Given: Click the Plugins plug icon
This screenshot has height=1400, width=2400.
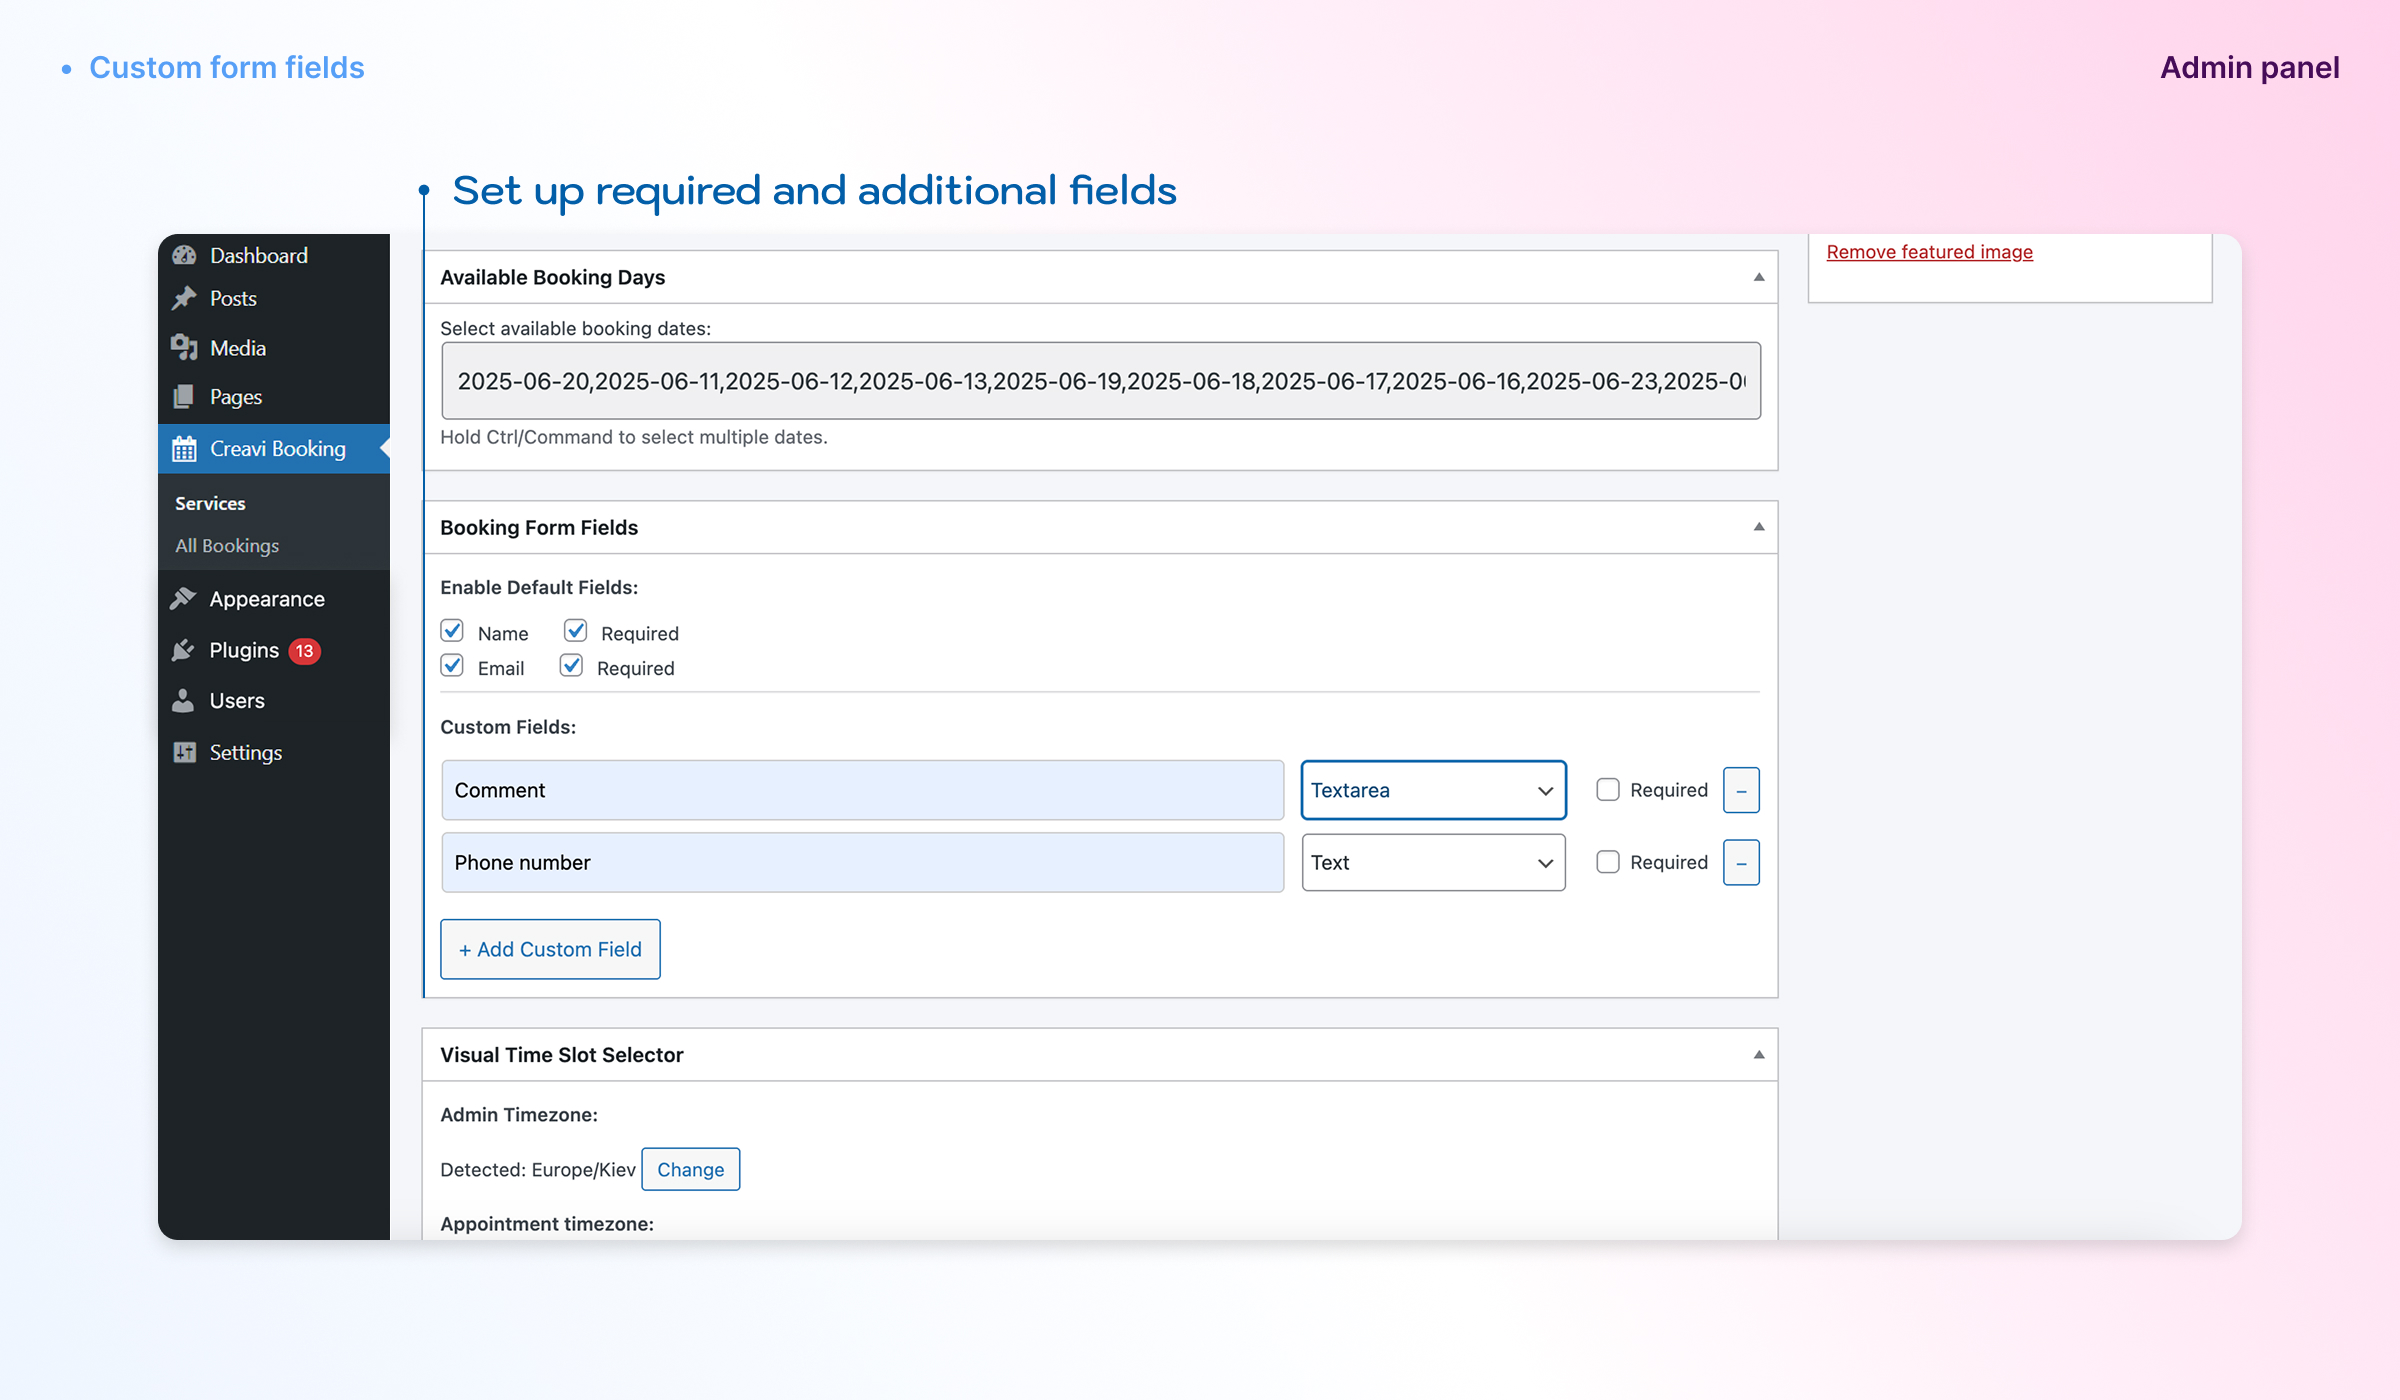Looking at the screenshot, I should click(183, 650).
